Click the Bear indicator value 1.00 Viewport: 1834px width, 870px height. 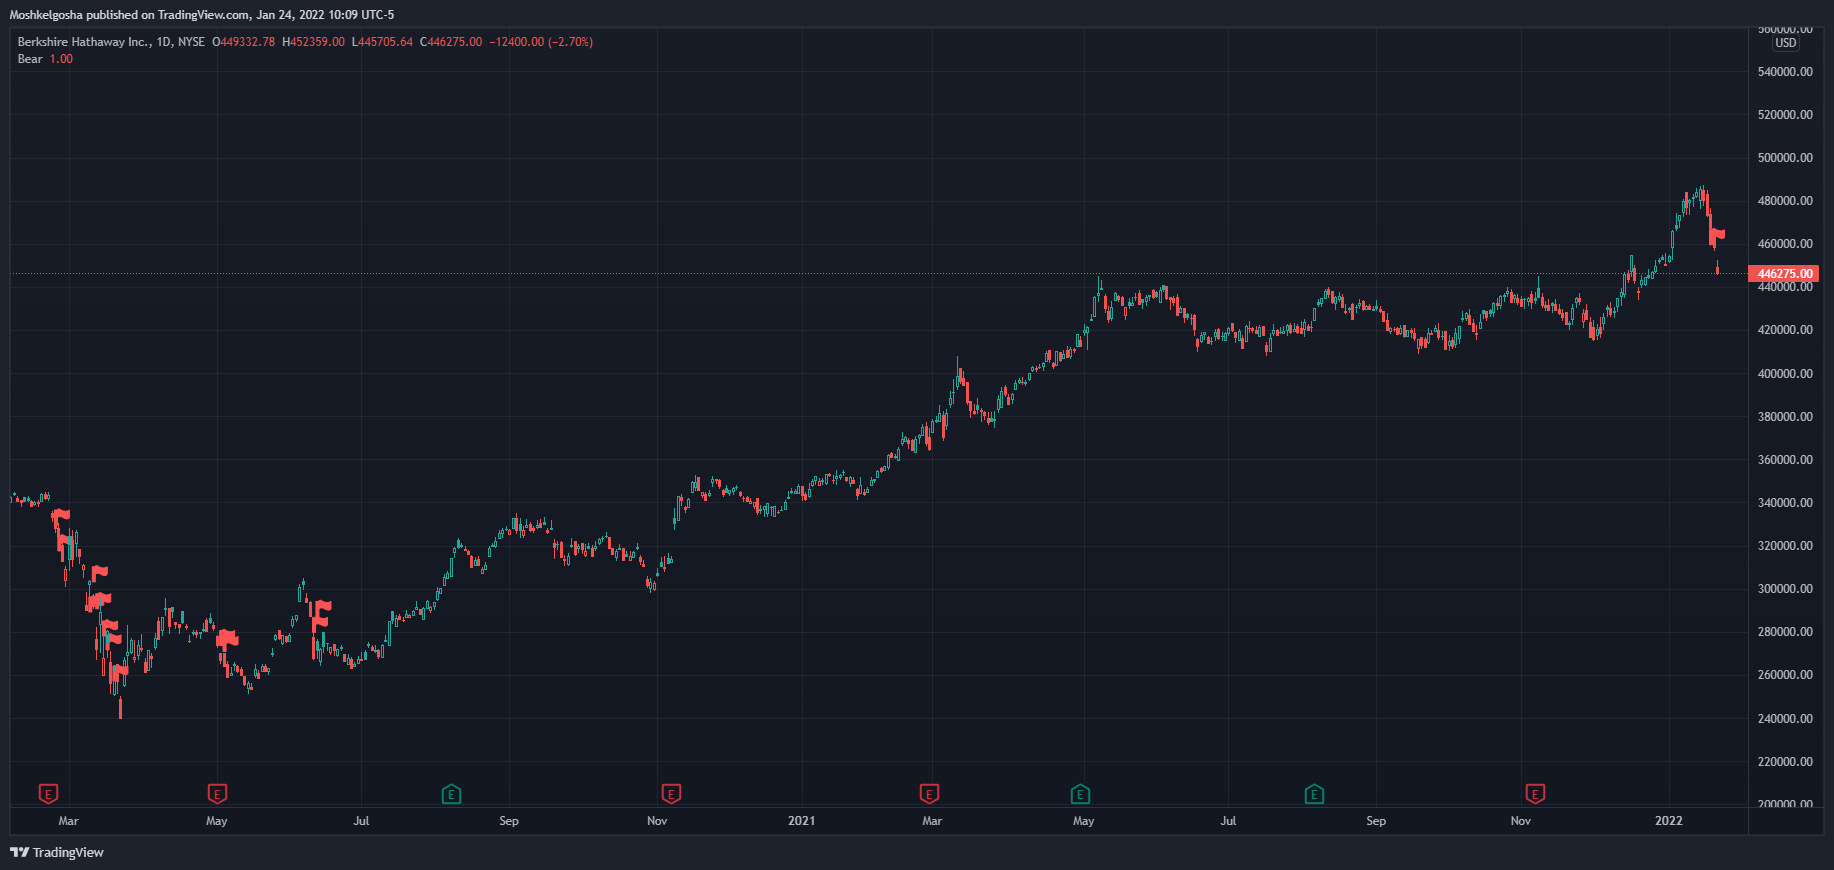point(61,59)
